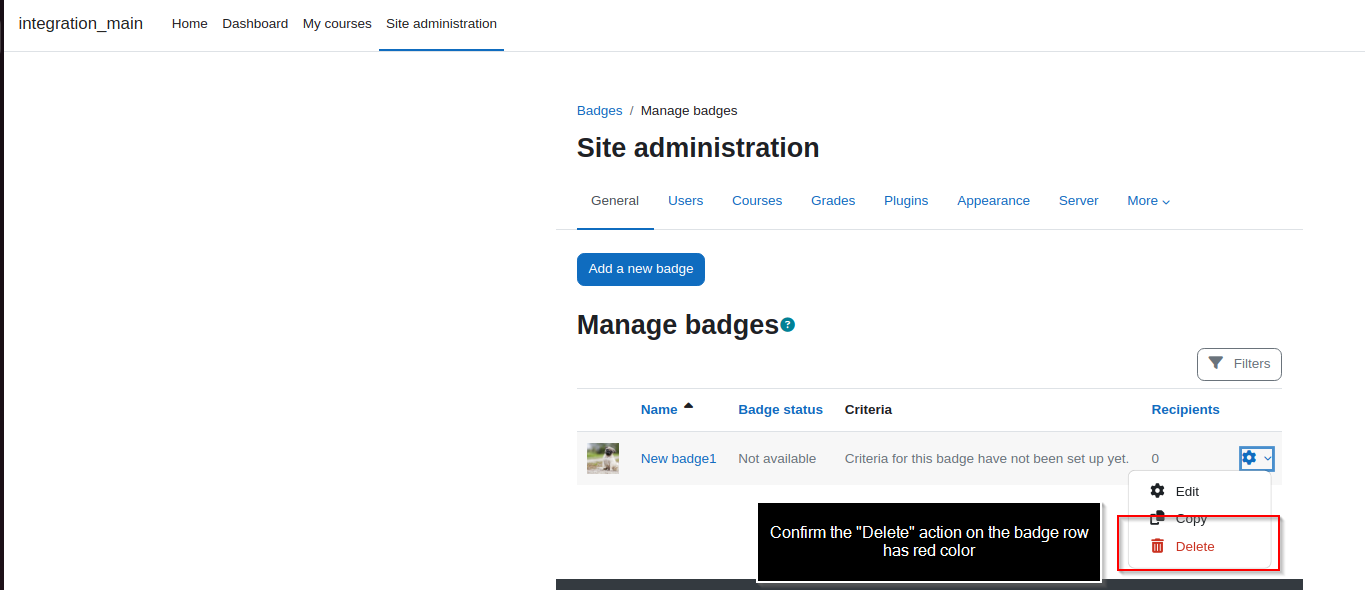Sort by Badge status column

780,410
